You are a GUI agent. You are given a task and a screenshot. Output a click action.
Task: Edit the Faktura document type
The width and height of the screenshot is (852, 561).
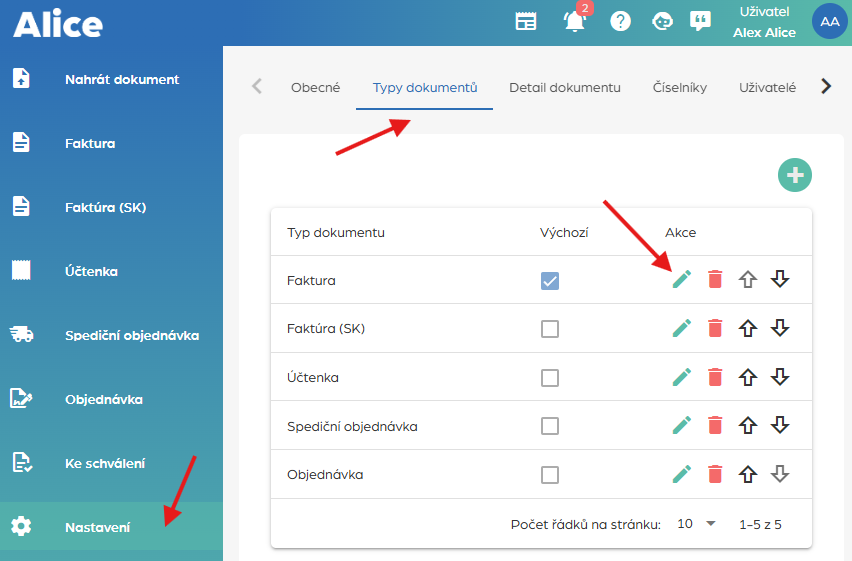click(x=682, y=280)
